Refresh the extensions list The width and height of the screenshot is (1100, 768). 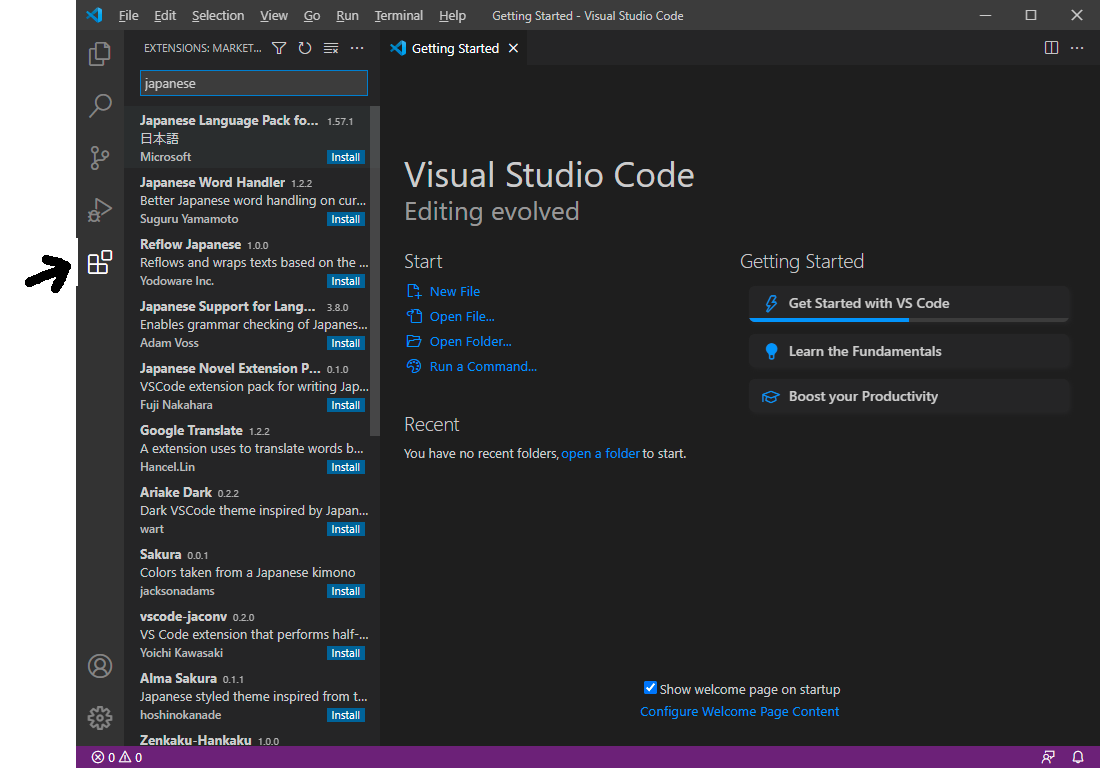click(x=304, y=48)
